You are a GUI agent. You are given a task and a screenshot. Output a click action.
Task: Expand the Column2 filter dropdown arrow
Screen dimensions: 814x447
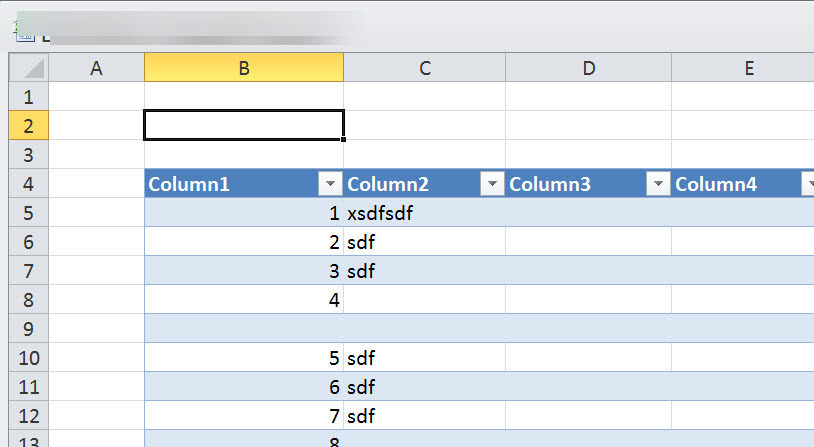[492, 184]
